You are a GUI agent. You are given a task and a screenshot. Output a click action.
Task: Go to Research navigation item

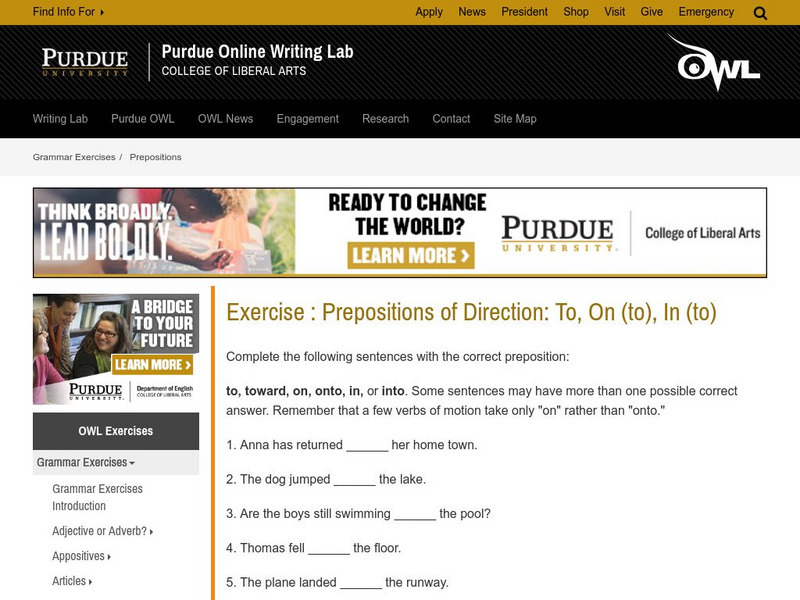click(385, 119)
